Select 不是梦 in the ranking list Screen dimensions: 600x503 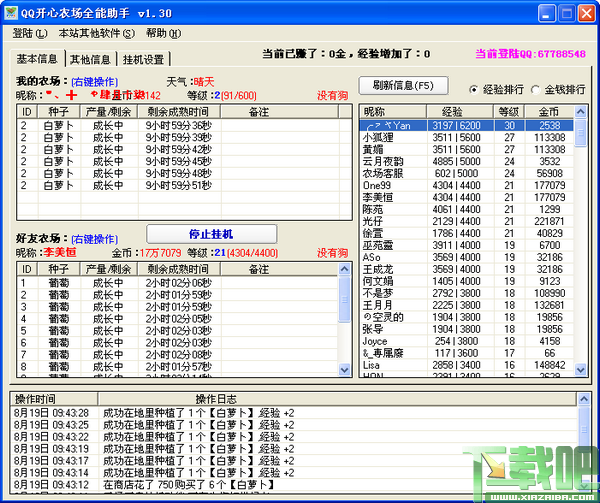click(466, 293)
